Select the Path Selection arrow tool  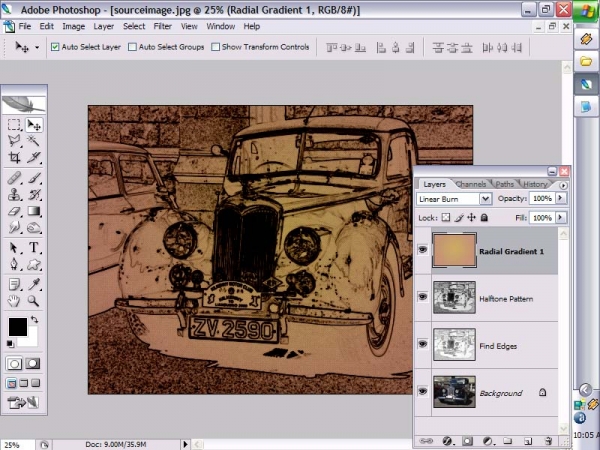coord(14,248)
